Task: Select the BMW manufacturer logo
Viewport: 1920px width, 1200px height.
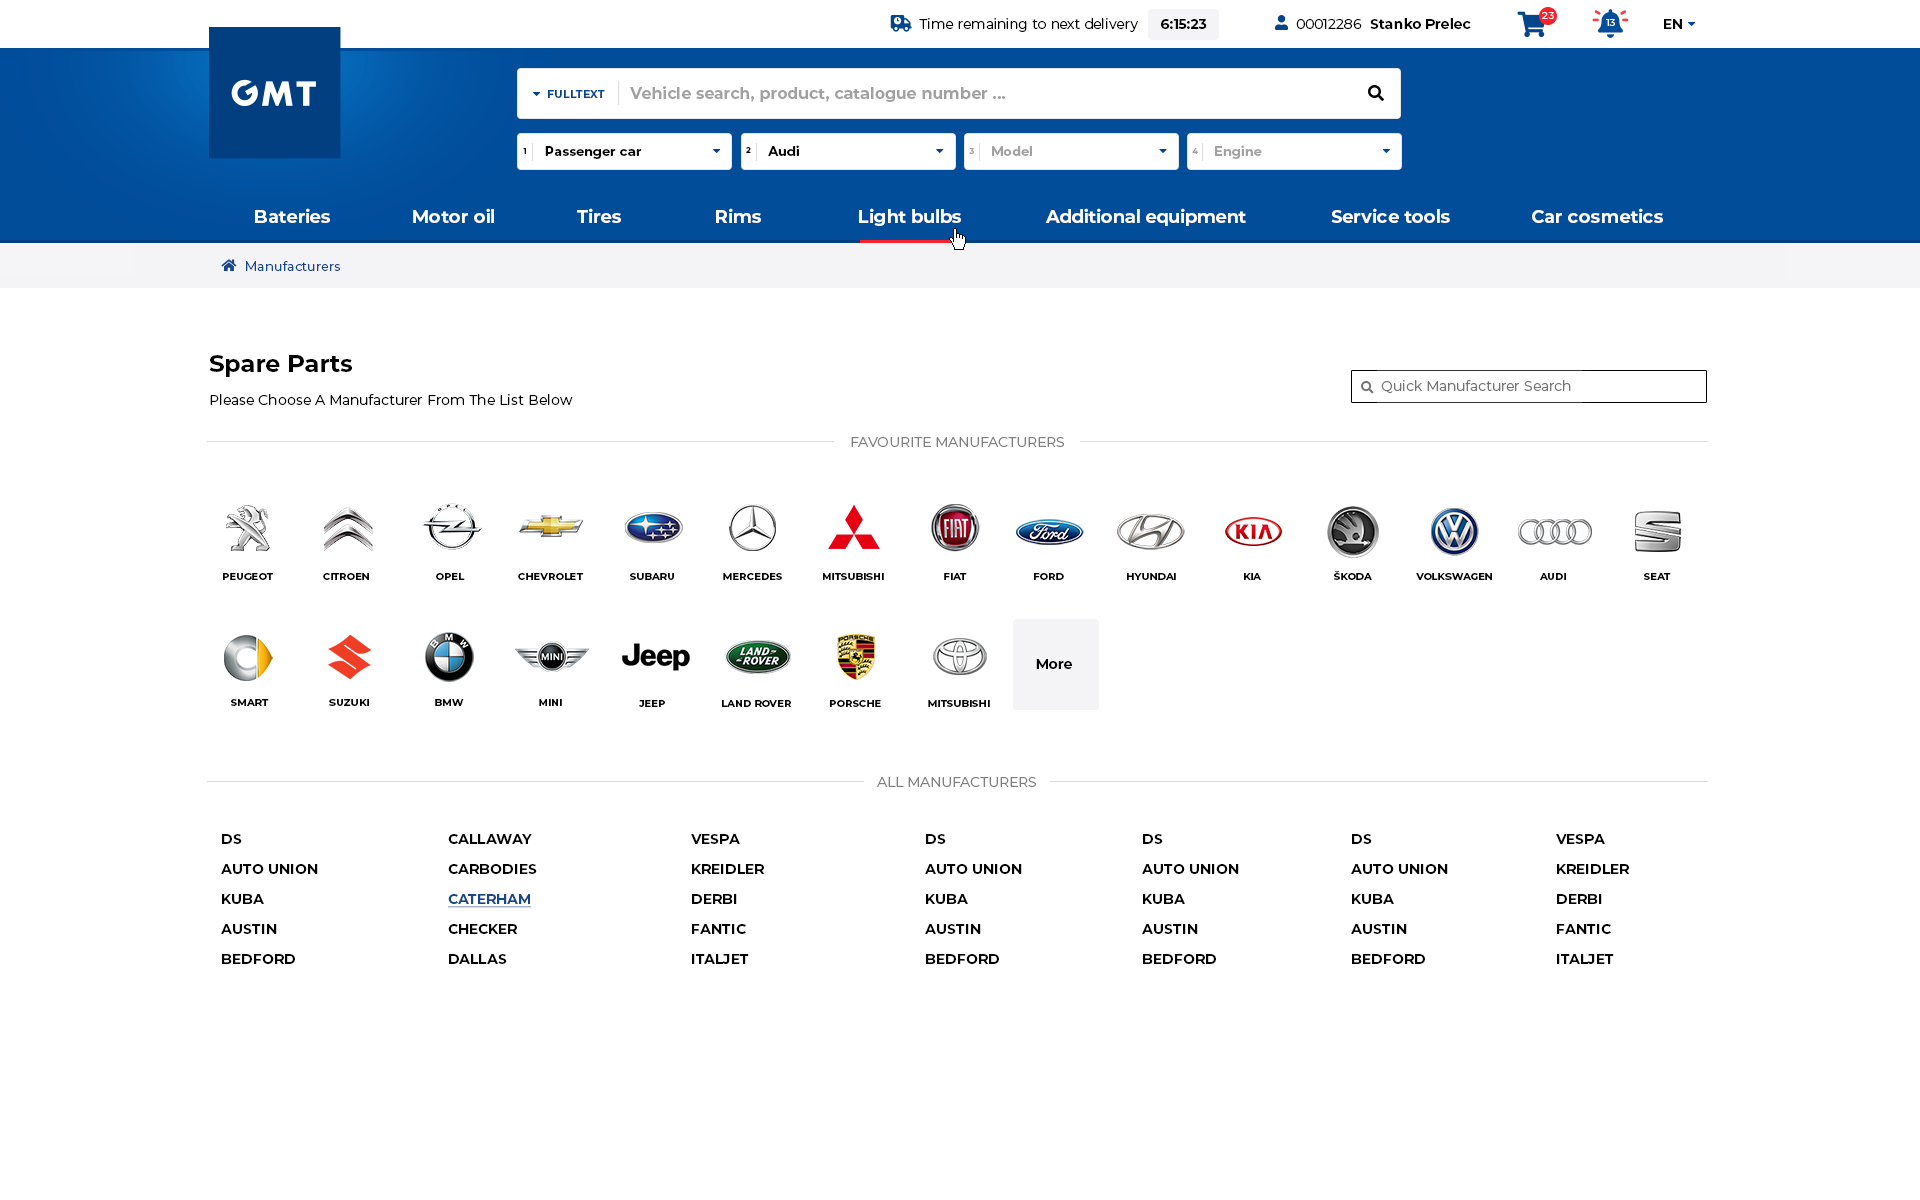Action: pyautogui.click(x=449, y=657)
